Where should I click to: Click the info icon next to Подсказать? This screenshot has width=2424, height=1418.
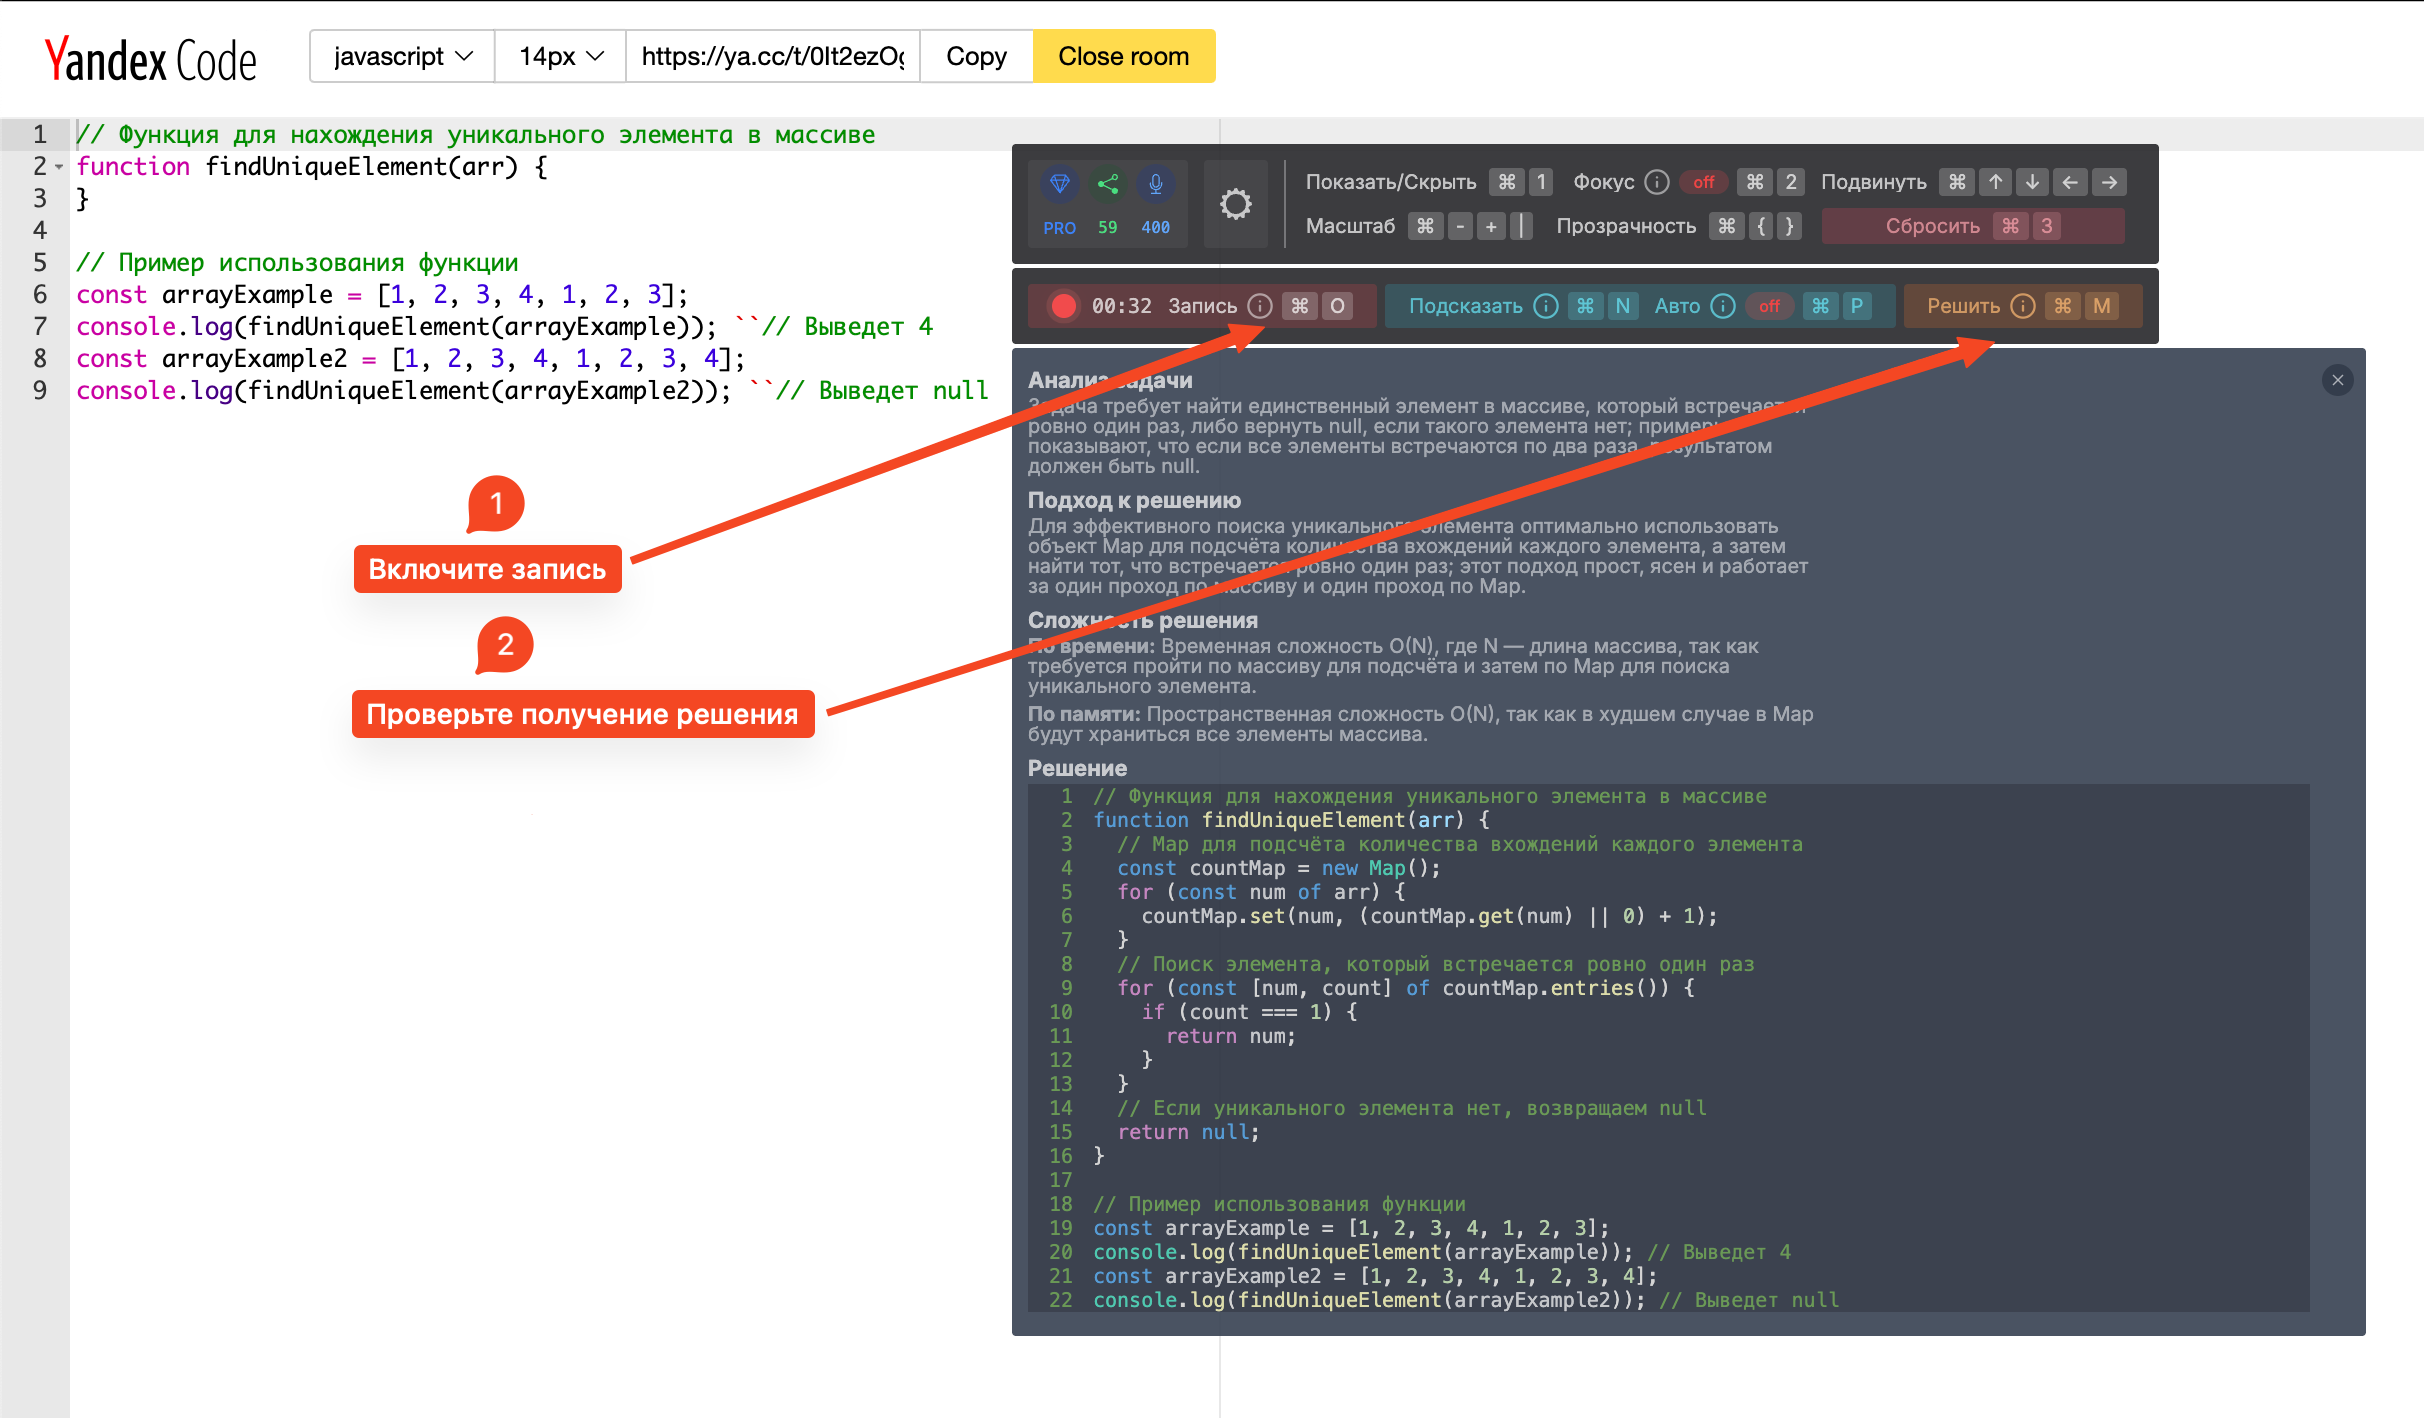coord(1546,306)
